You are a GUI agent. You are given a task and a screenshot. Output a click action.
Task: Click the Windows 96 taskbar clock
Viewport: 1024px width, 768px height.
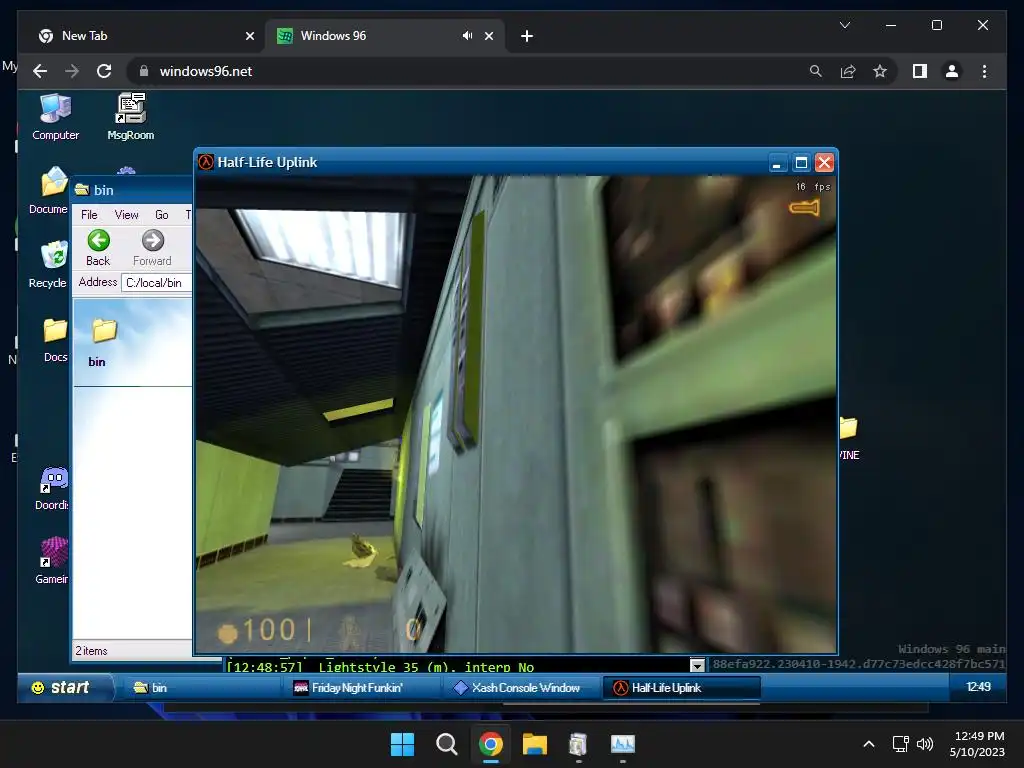(978, 687)
